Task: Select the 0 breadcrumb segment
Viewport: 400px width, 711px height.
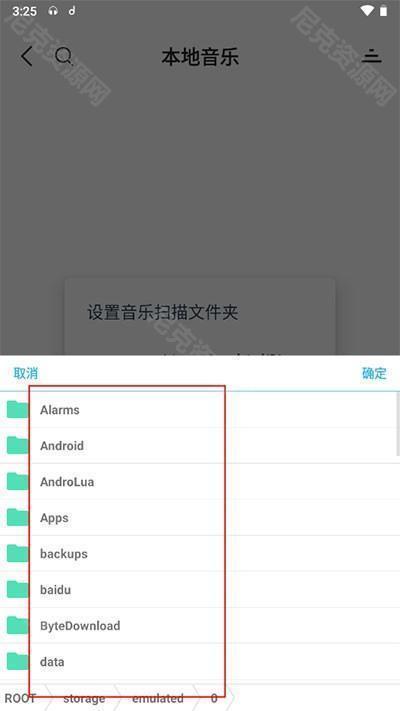Action: (214, 698)
